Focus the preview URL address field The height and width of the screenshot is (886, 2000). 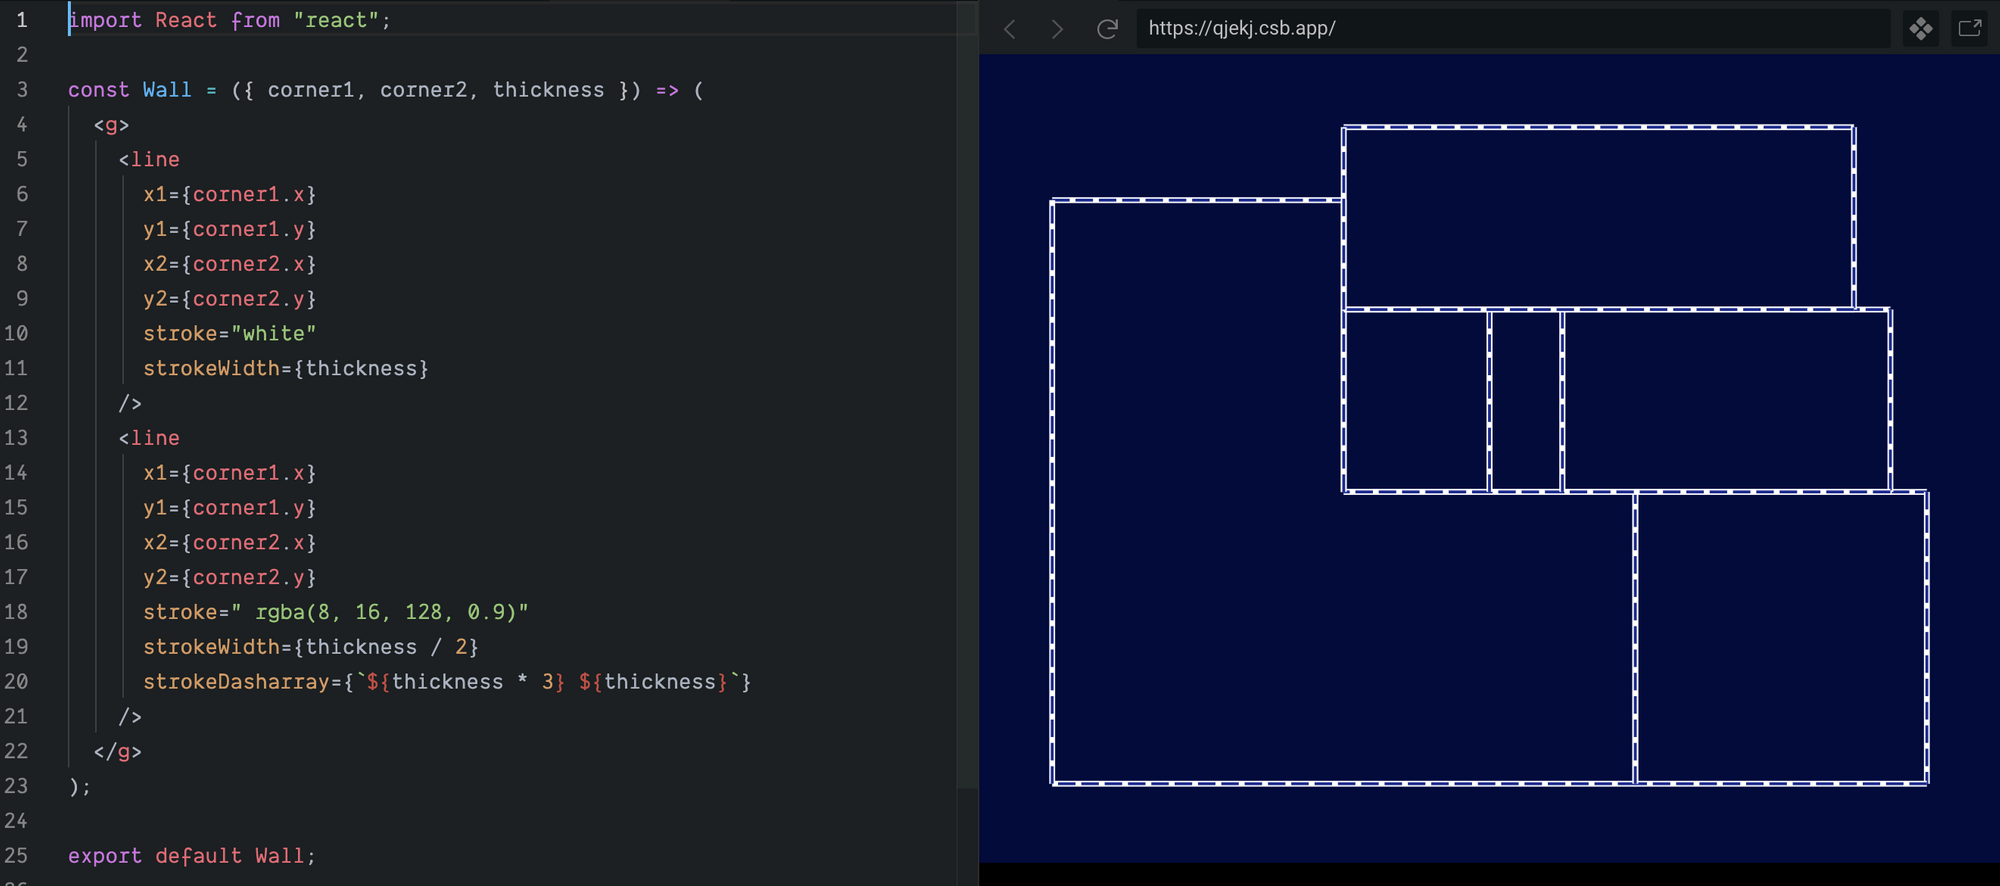(1500, 29)
